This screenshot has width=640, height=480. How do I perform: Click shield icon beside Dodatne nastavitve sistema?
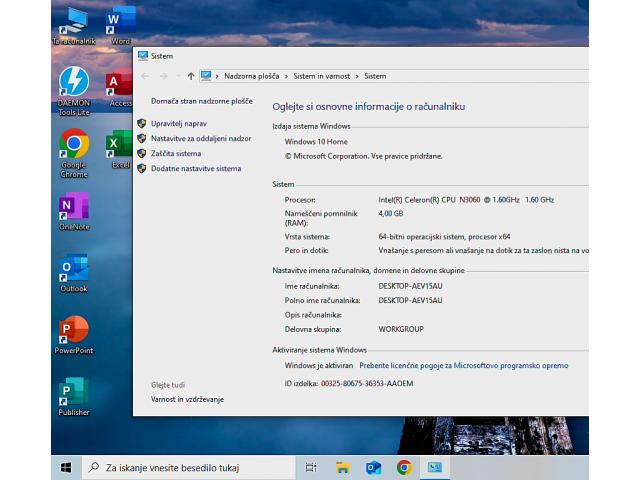[x=142, y=168]
